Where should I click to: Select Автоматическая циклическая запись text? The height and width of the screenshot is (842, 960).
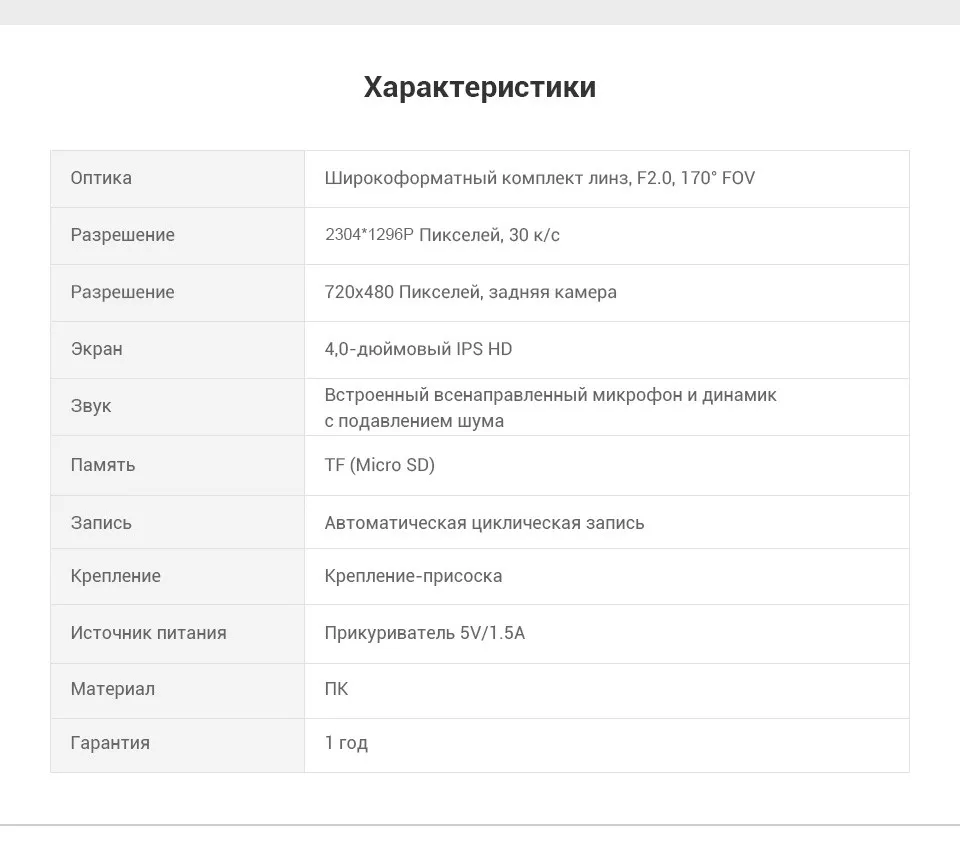click(x=484, y=523)
